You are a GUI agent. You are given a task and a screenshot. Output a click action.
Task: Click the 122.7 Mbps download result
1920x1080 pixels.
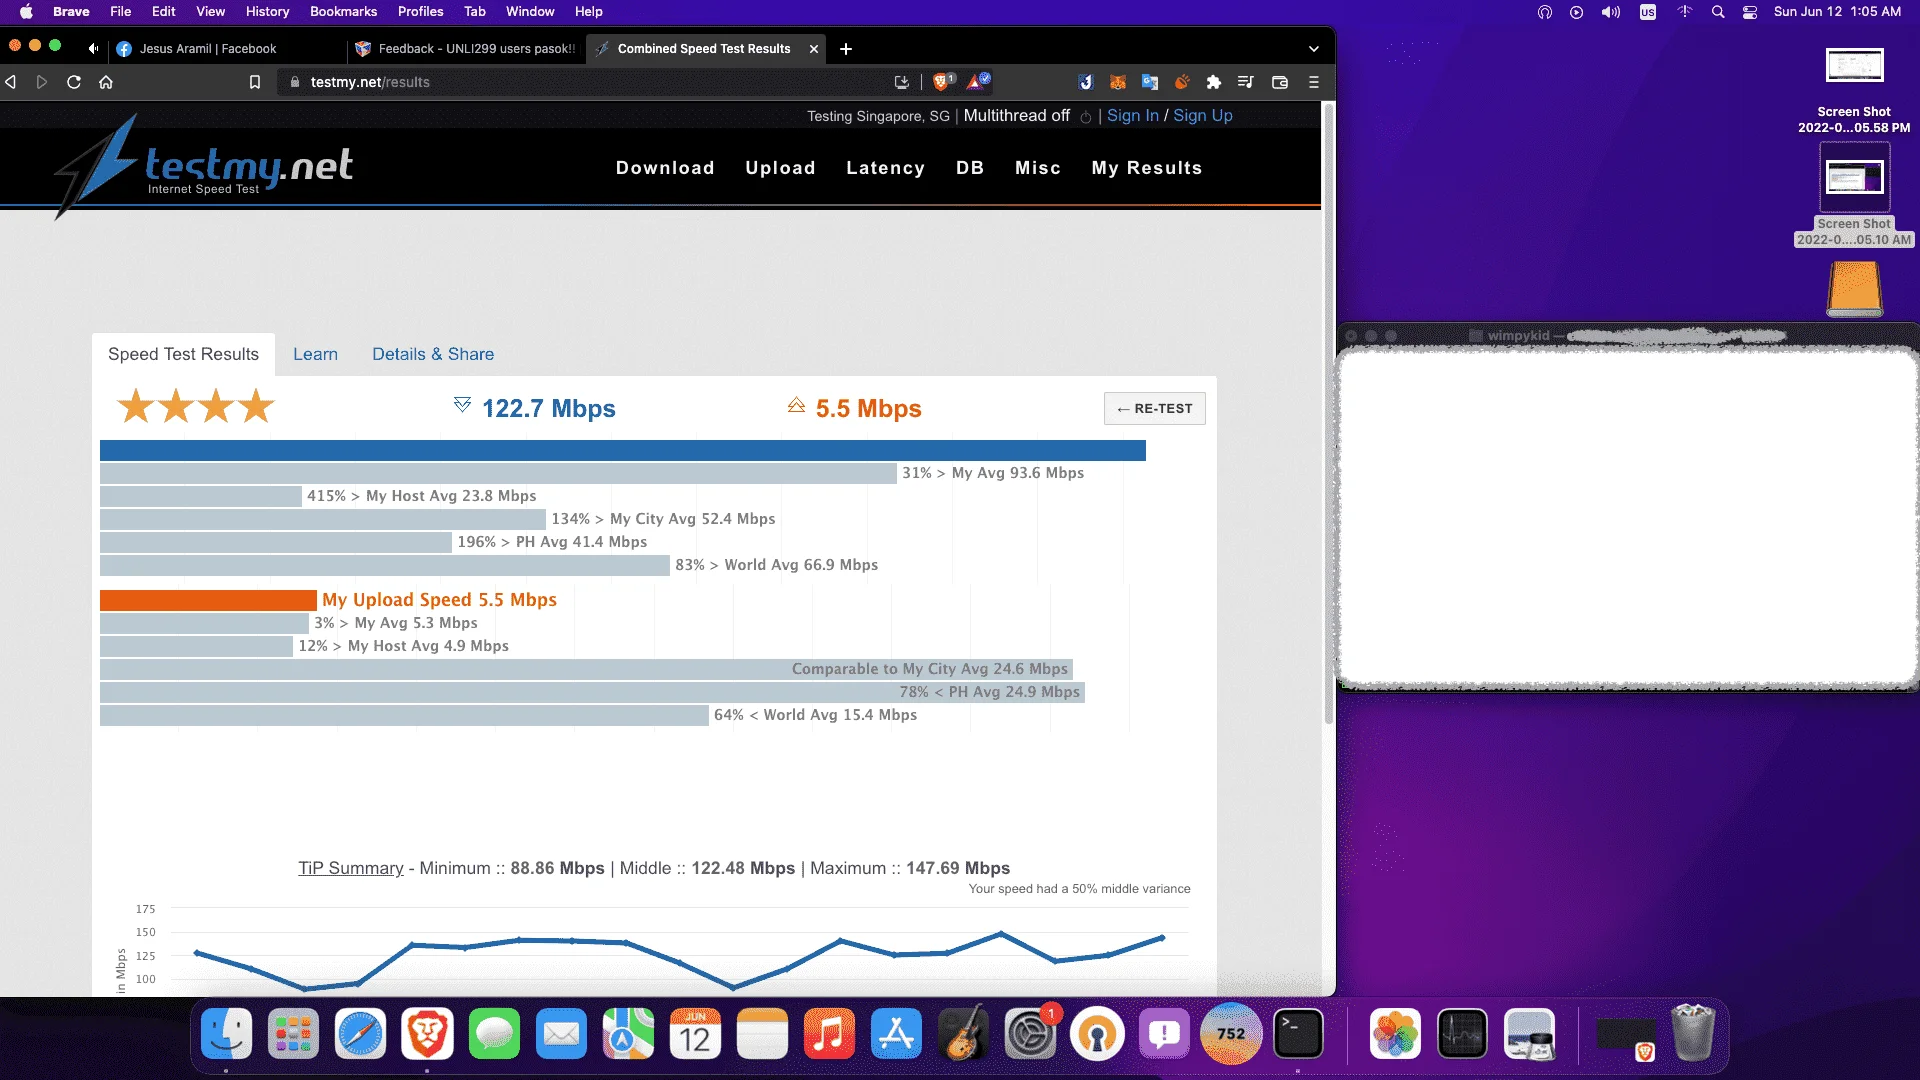(x=548, y=408)
